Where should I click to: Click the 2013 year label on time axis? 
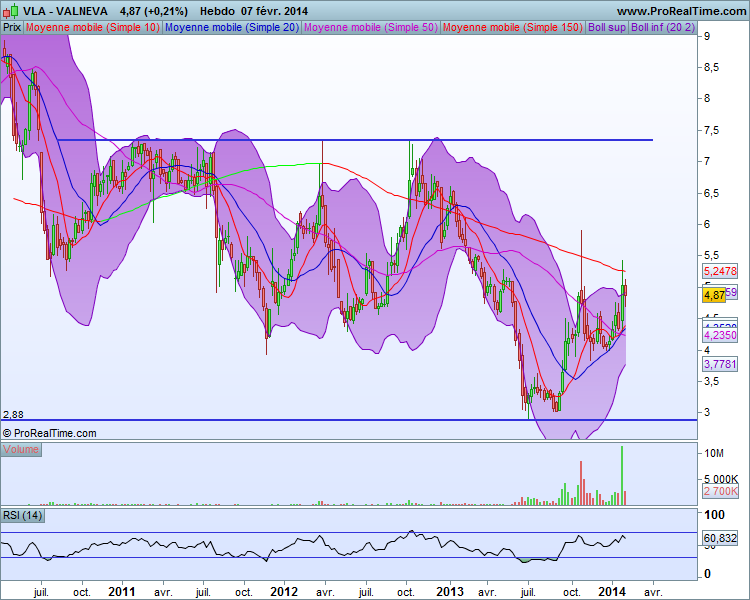tap(450, 592)
